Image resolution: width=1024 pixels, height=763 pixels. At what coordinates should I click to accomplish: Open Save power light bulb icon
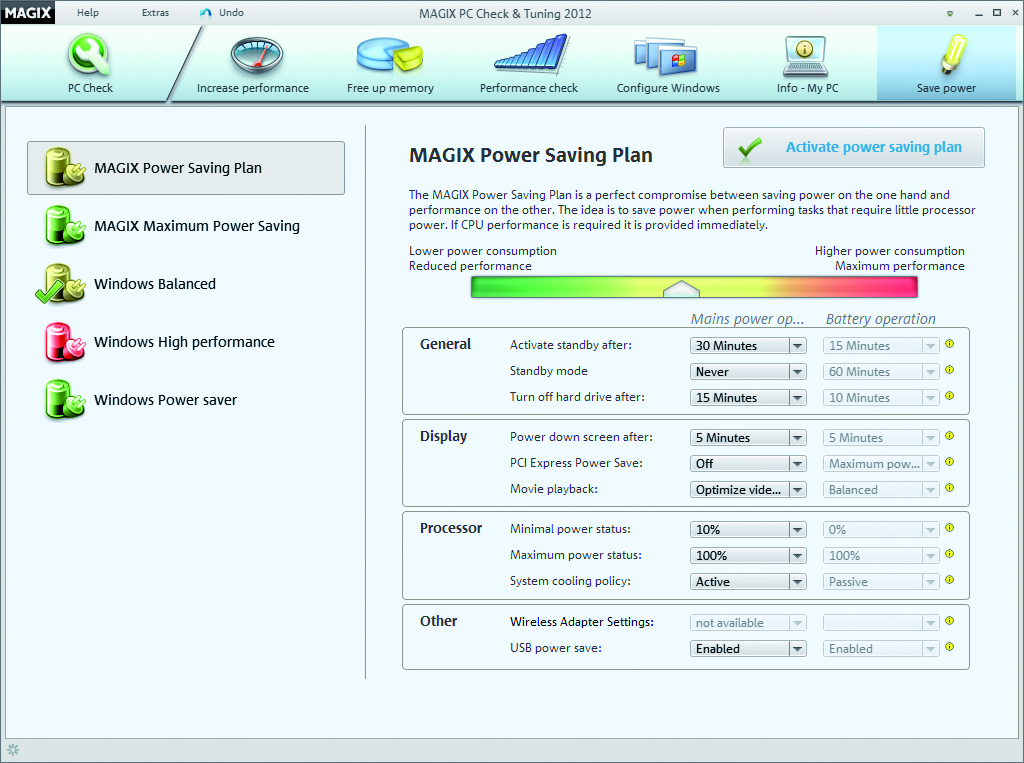(x=953, y=54)
